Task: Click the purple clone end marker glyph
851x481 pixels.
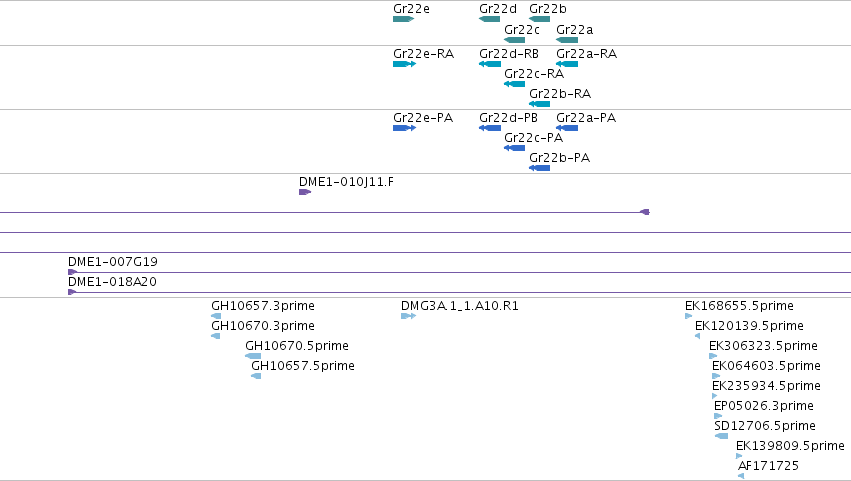Action: tap(645, 212)
